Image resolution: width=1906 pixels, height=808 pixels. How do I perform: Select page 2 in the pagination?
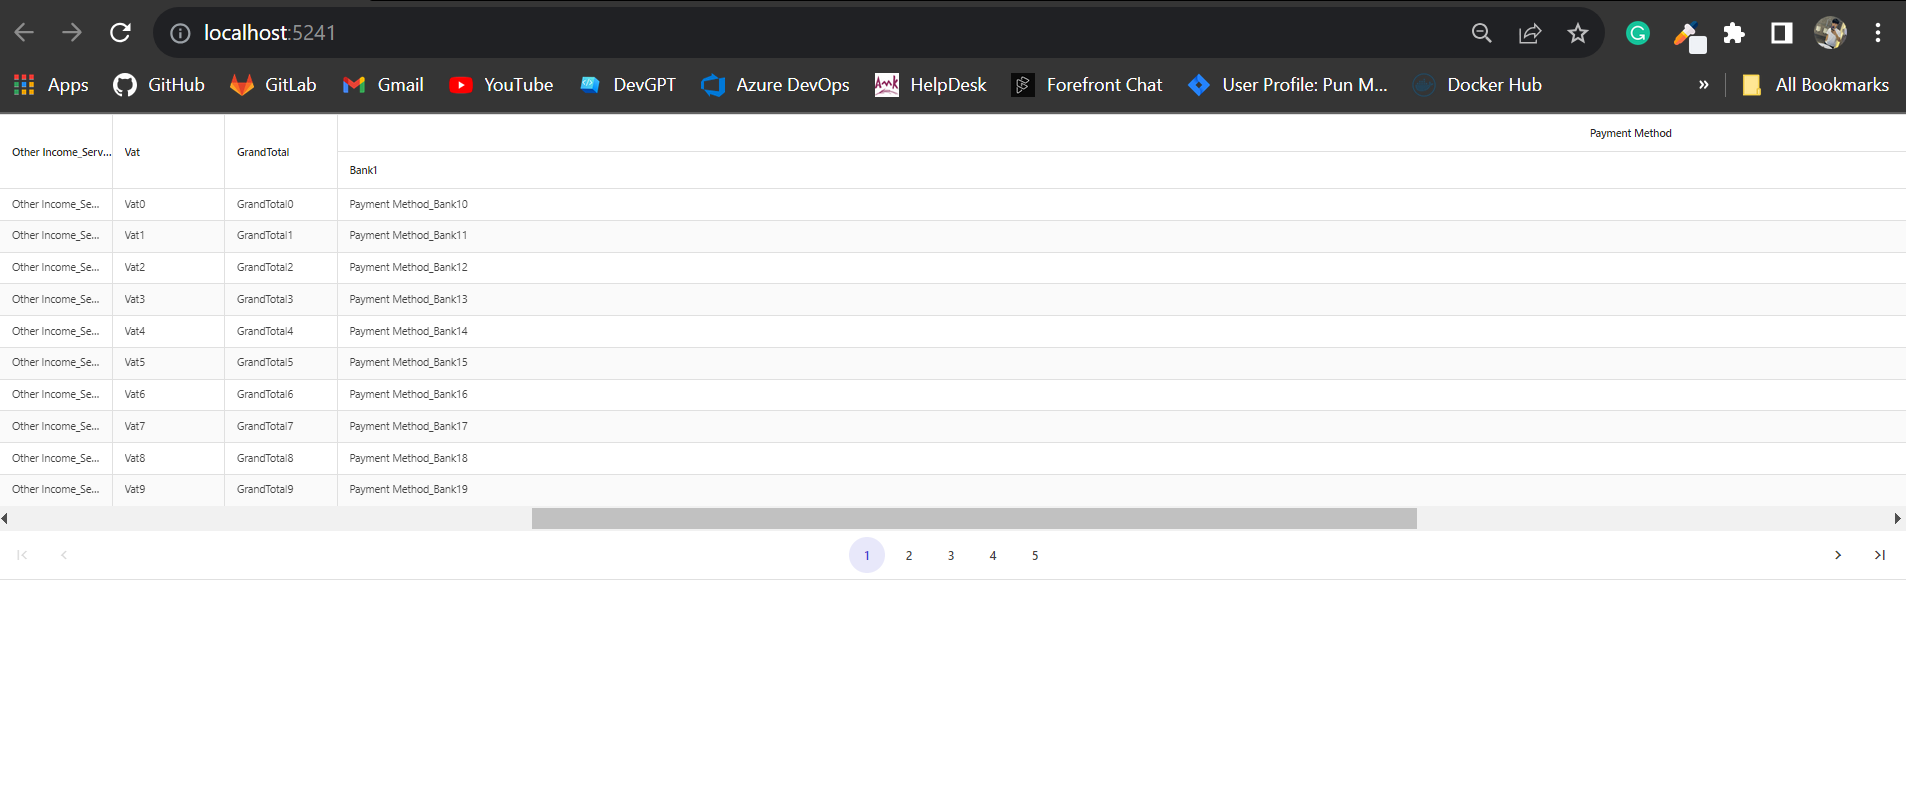coord(909,555)
